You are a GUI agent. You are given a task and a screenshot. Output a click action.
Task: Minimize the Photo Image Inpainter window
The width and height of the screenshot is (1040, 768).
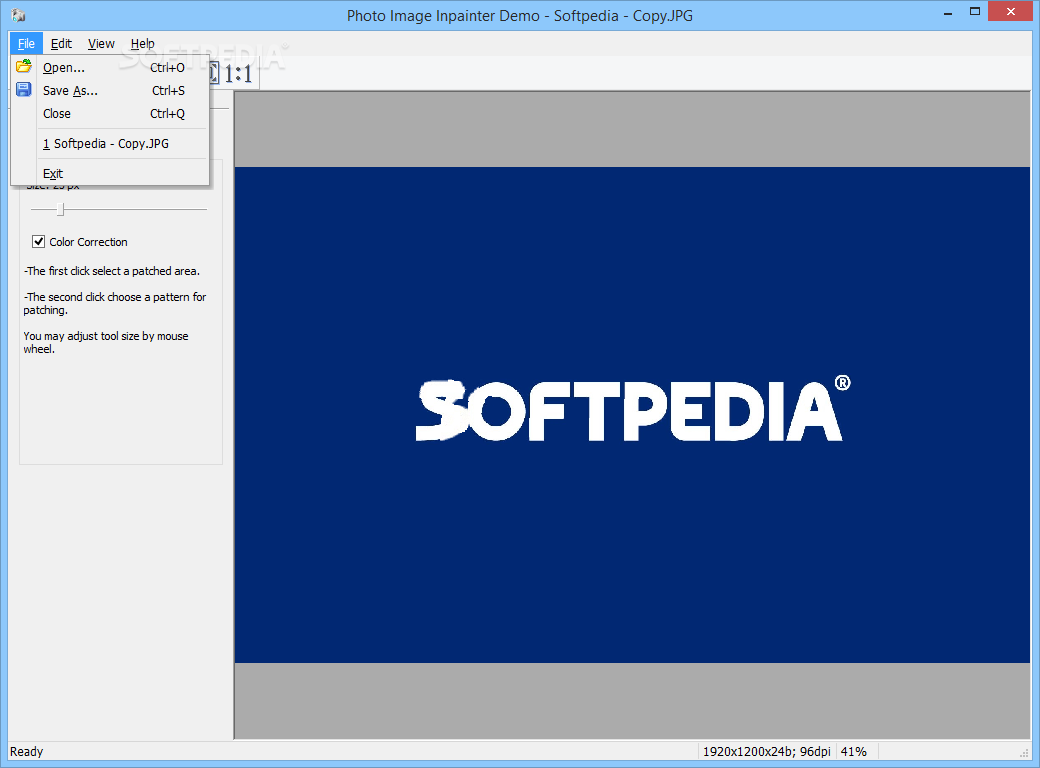[x=948, y=12]
